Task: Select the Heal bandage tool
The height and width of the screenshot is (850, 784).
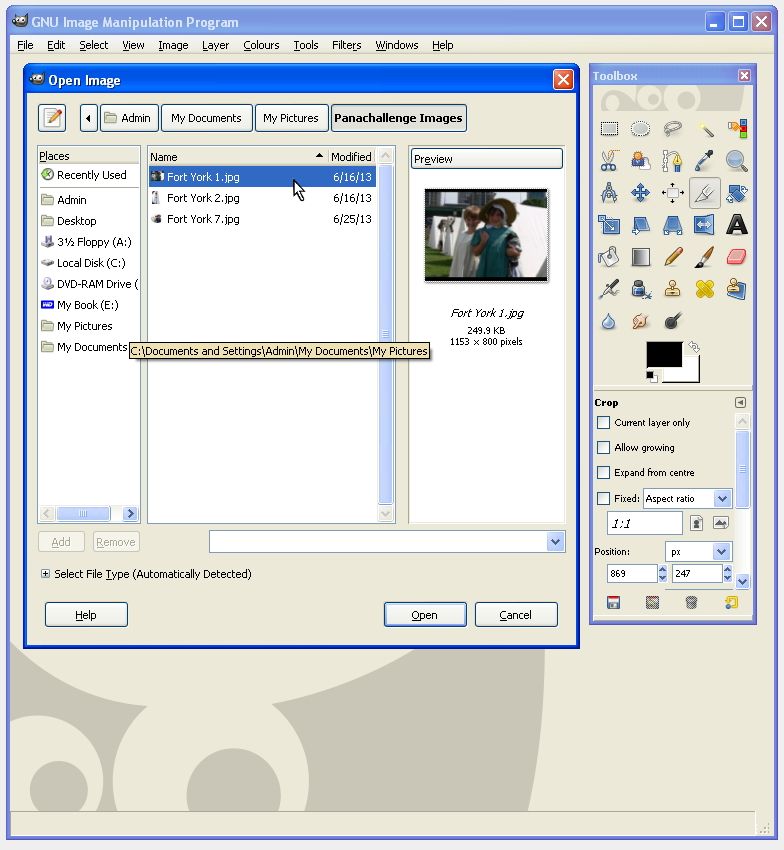Action: (x=704, y=289)
